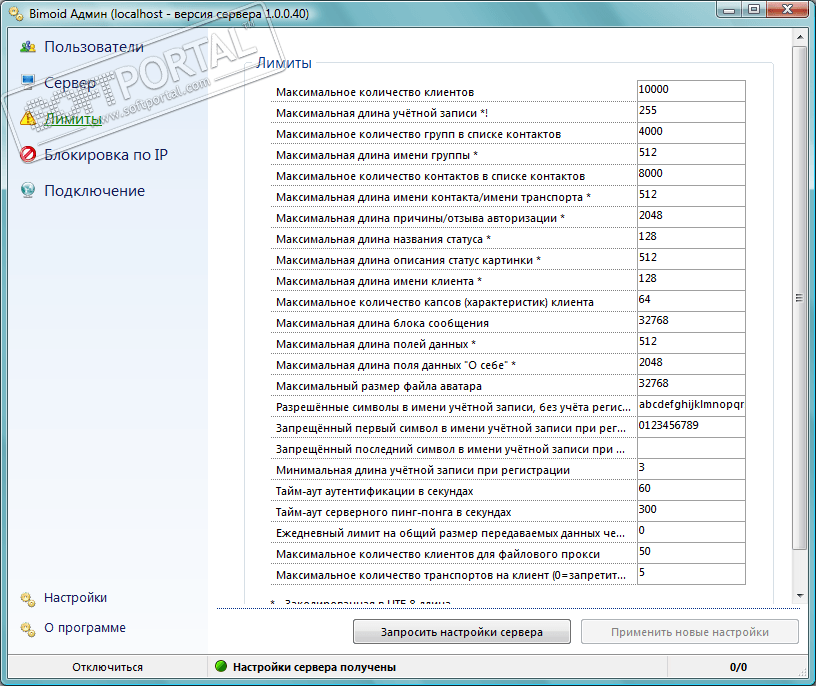The image size is (816, 686).
Task: Click Применить новые настройки button
Action: pyautogui.click(x=690, y=631)
